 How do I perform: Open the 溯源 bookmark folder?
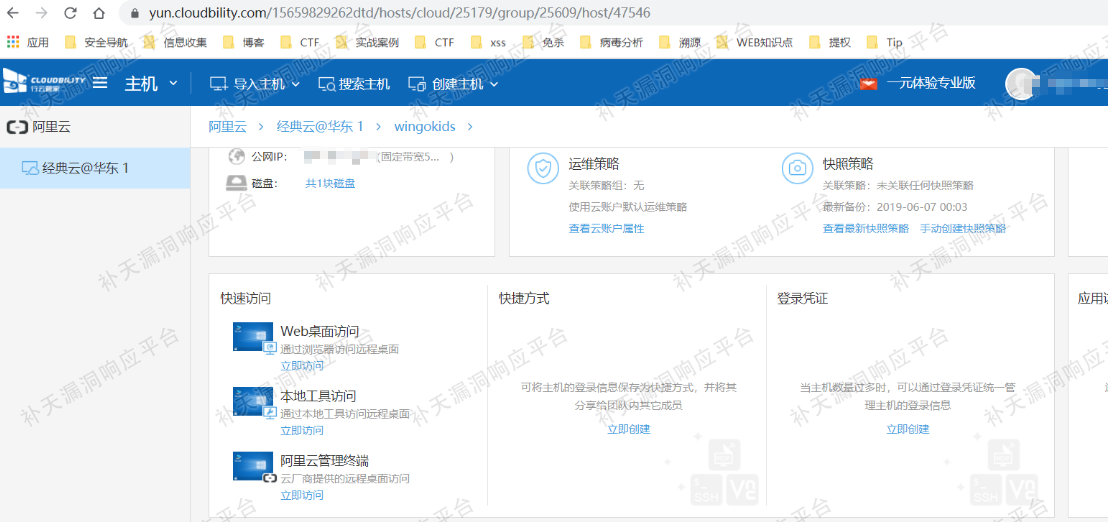click(680, 42)
